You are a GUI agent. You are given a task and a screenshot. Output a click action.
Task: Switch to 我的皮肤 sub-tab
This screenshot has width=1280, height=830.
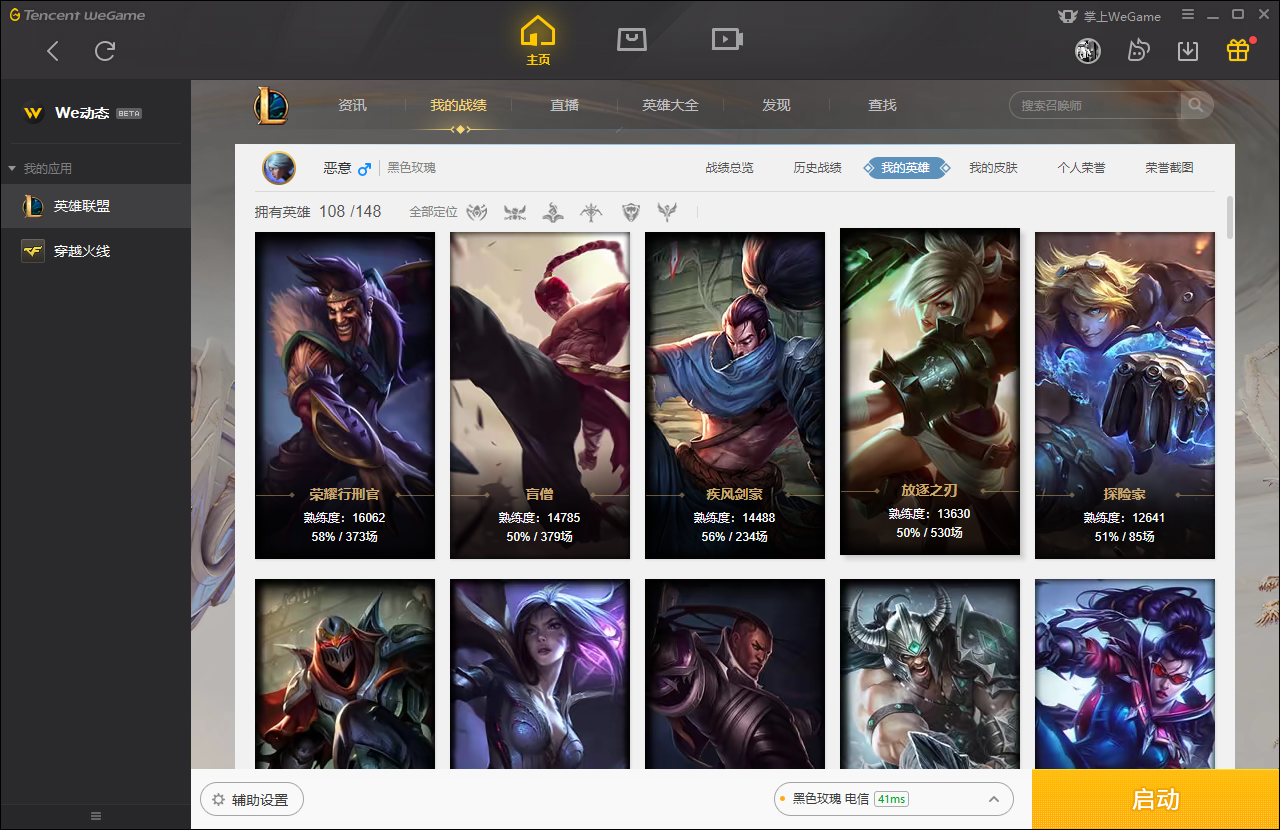point(993,168)
